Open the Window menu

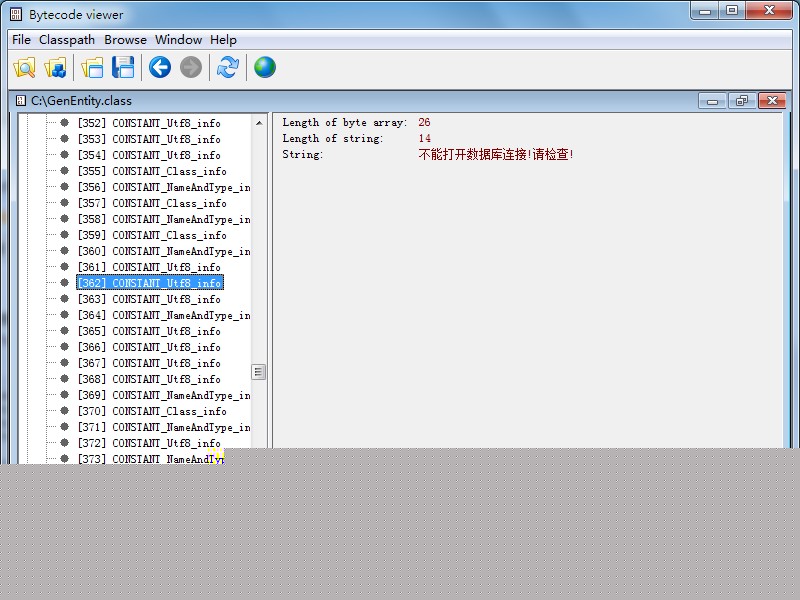pyautogui.click(x=178, y=40)
